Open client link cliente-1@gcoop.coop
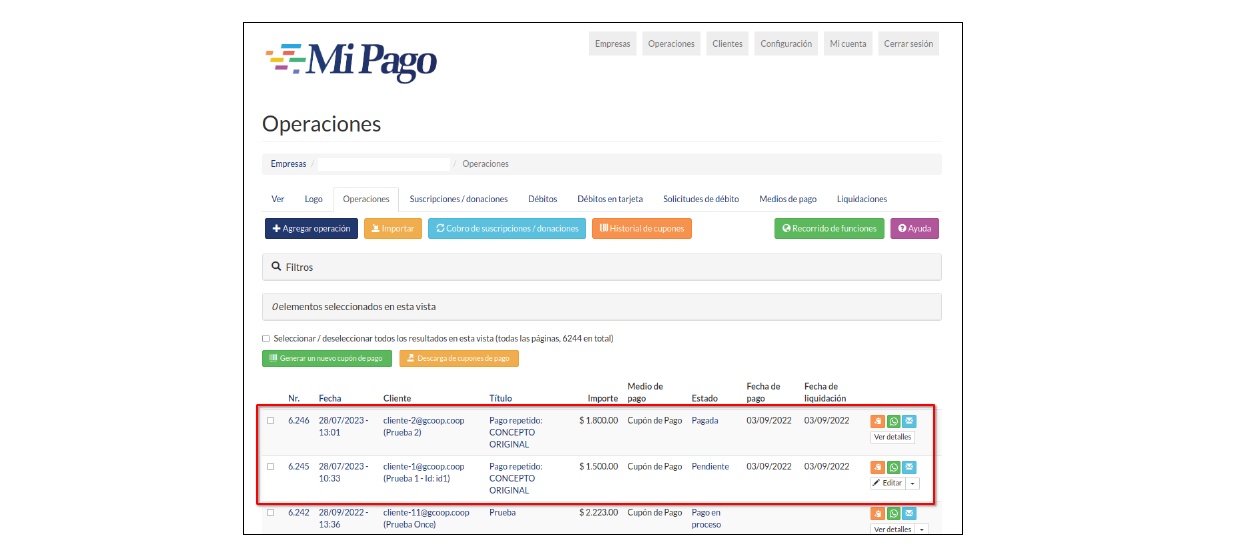This screenshot has width=1242, height=557. point(424,467)
